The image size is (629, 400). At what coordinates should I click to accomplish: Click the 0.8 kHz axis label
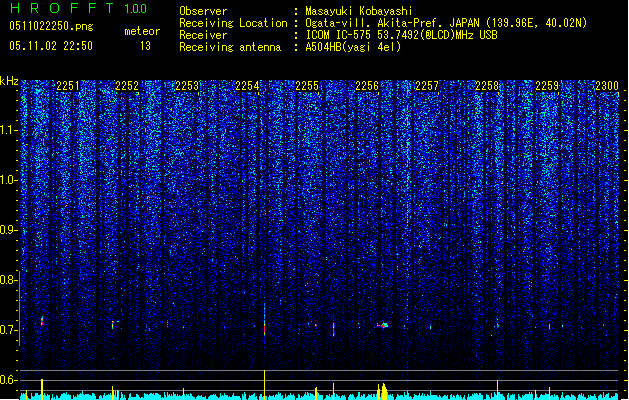(8, 280)
